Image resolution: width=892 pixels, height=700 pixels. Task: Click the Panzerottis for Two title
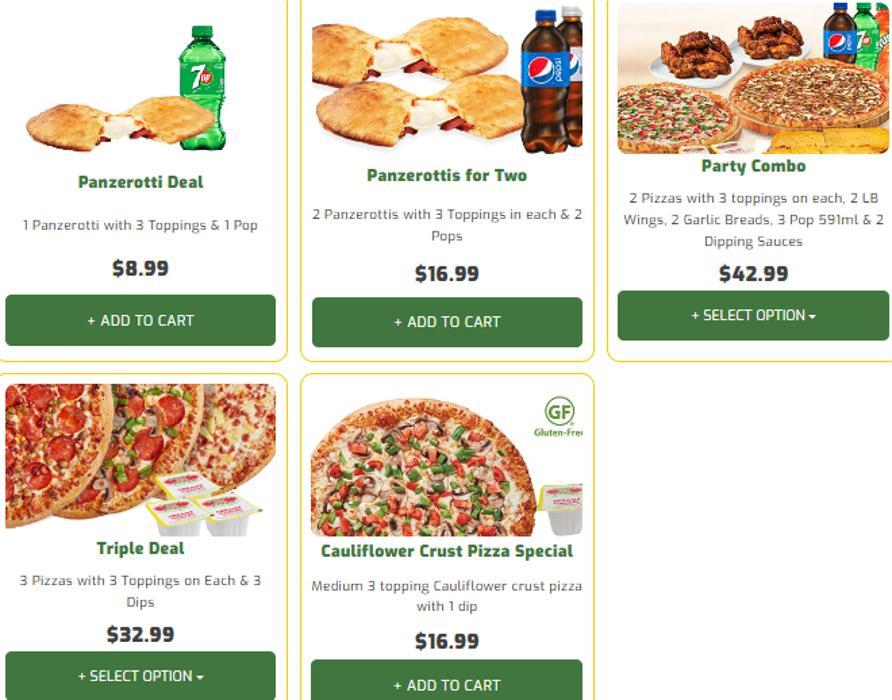[x=447, y=175]
